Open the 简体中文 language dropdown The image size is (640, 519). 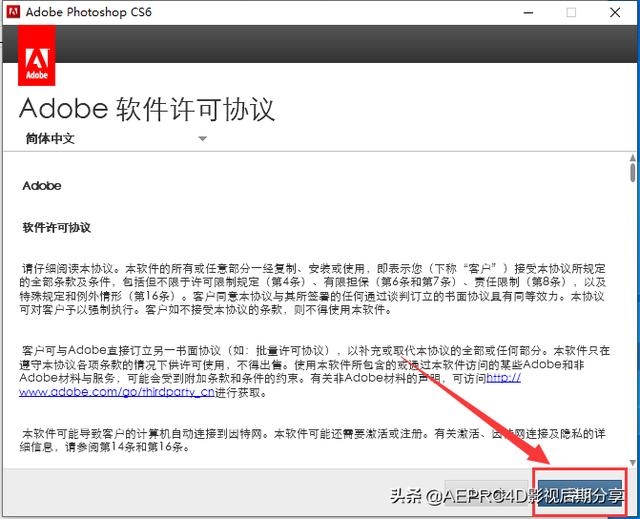pyautogui.click(x=116, y=139)
